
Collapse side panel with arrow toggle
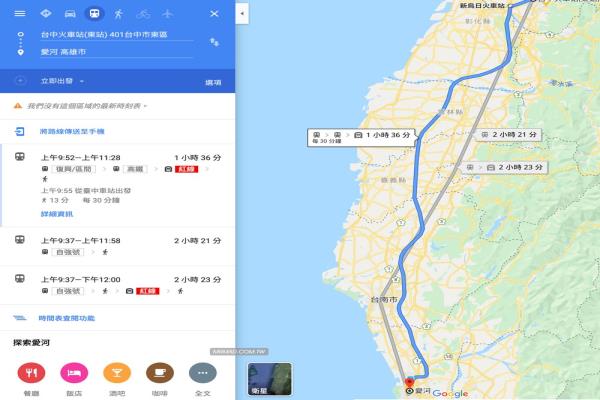(242, 14)
